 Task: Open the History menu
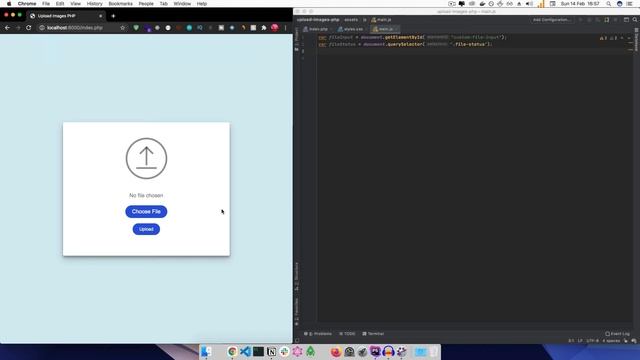pos(94,4)
